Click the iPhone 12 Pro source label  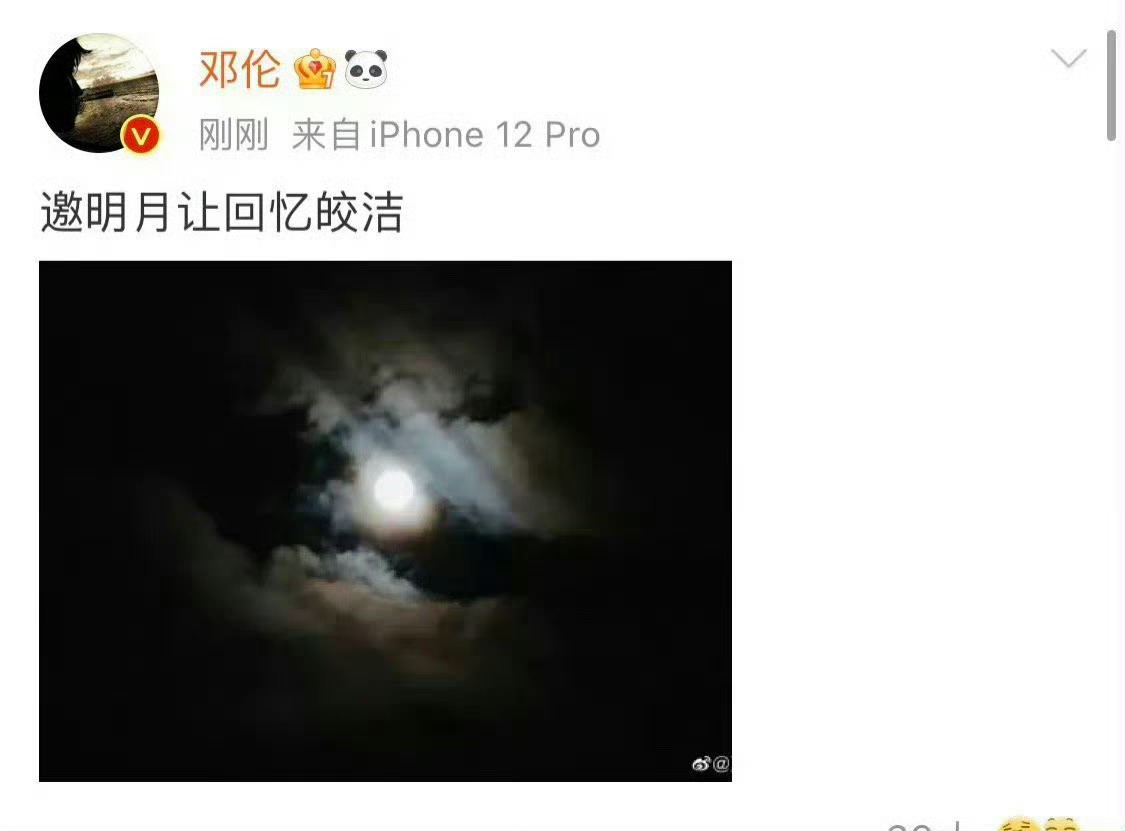coord(485,135)
